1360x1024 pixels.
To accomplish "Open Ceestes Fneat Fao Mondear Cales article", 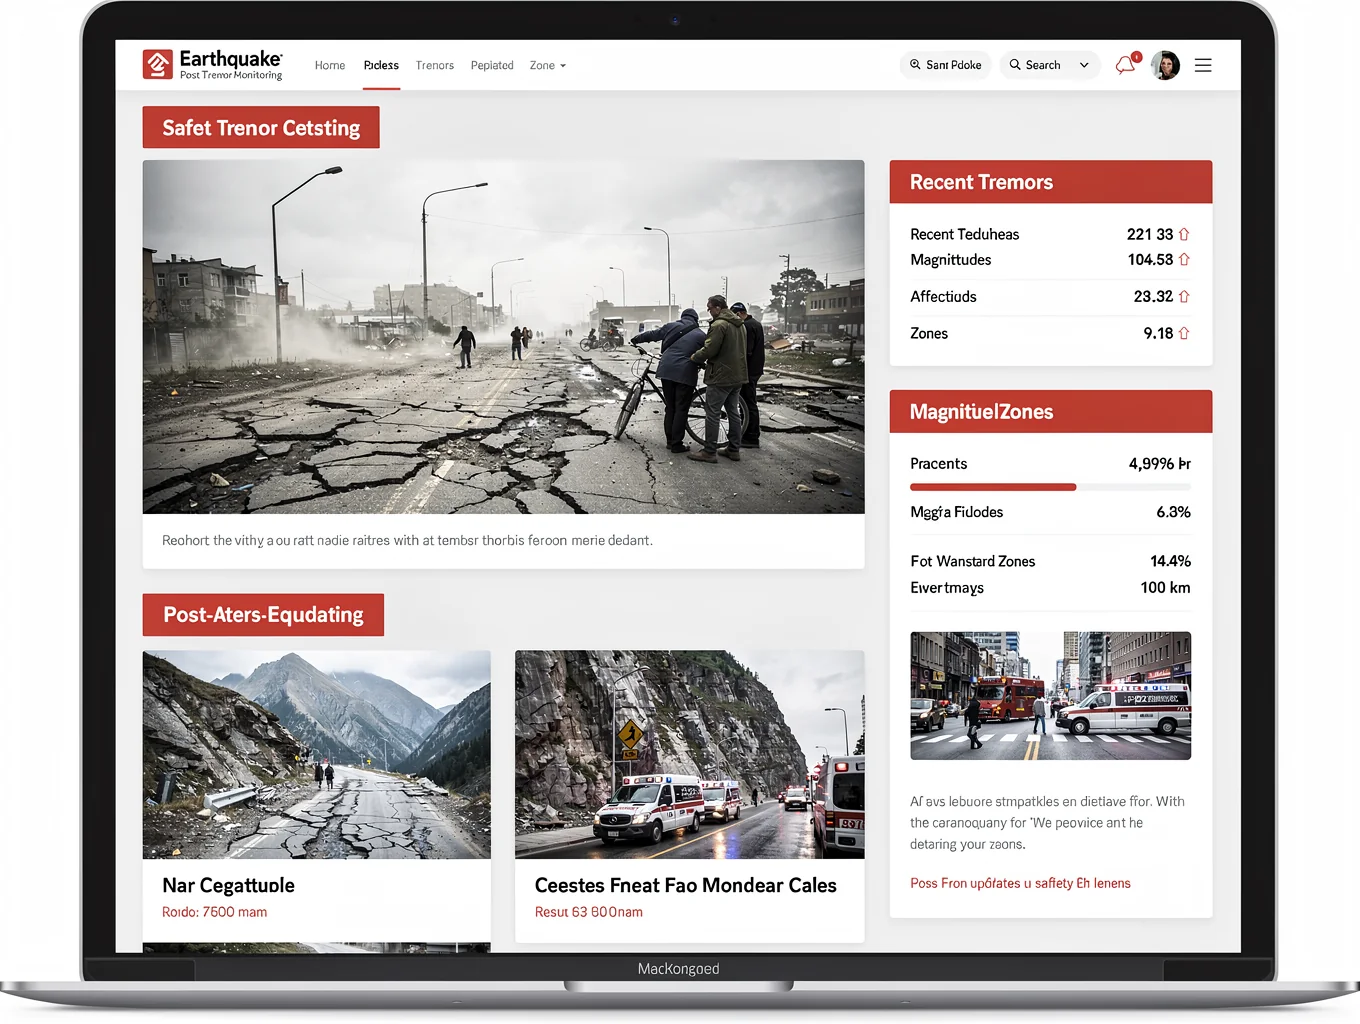I will (686, 886).
